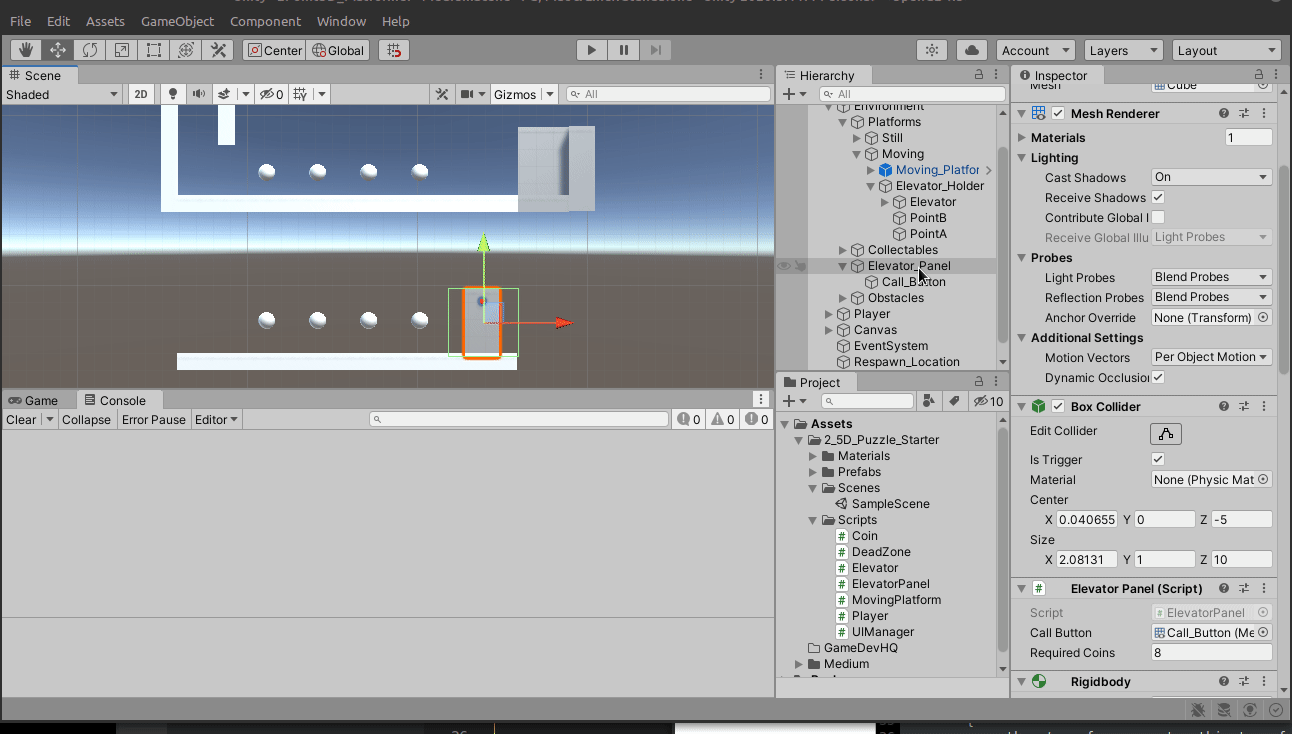Click the Clear console button
The height and width of the screenshot is (734, 1292).
point(21,419)
